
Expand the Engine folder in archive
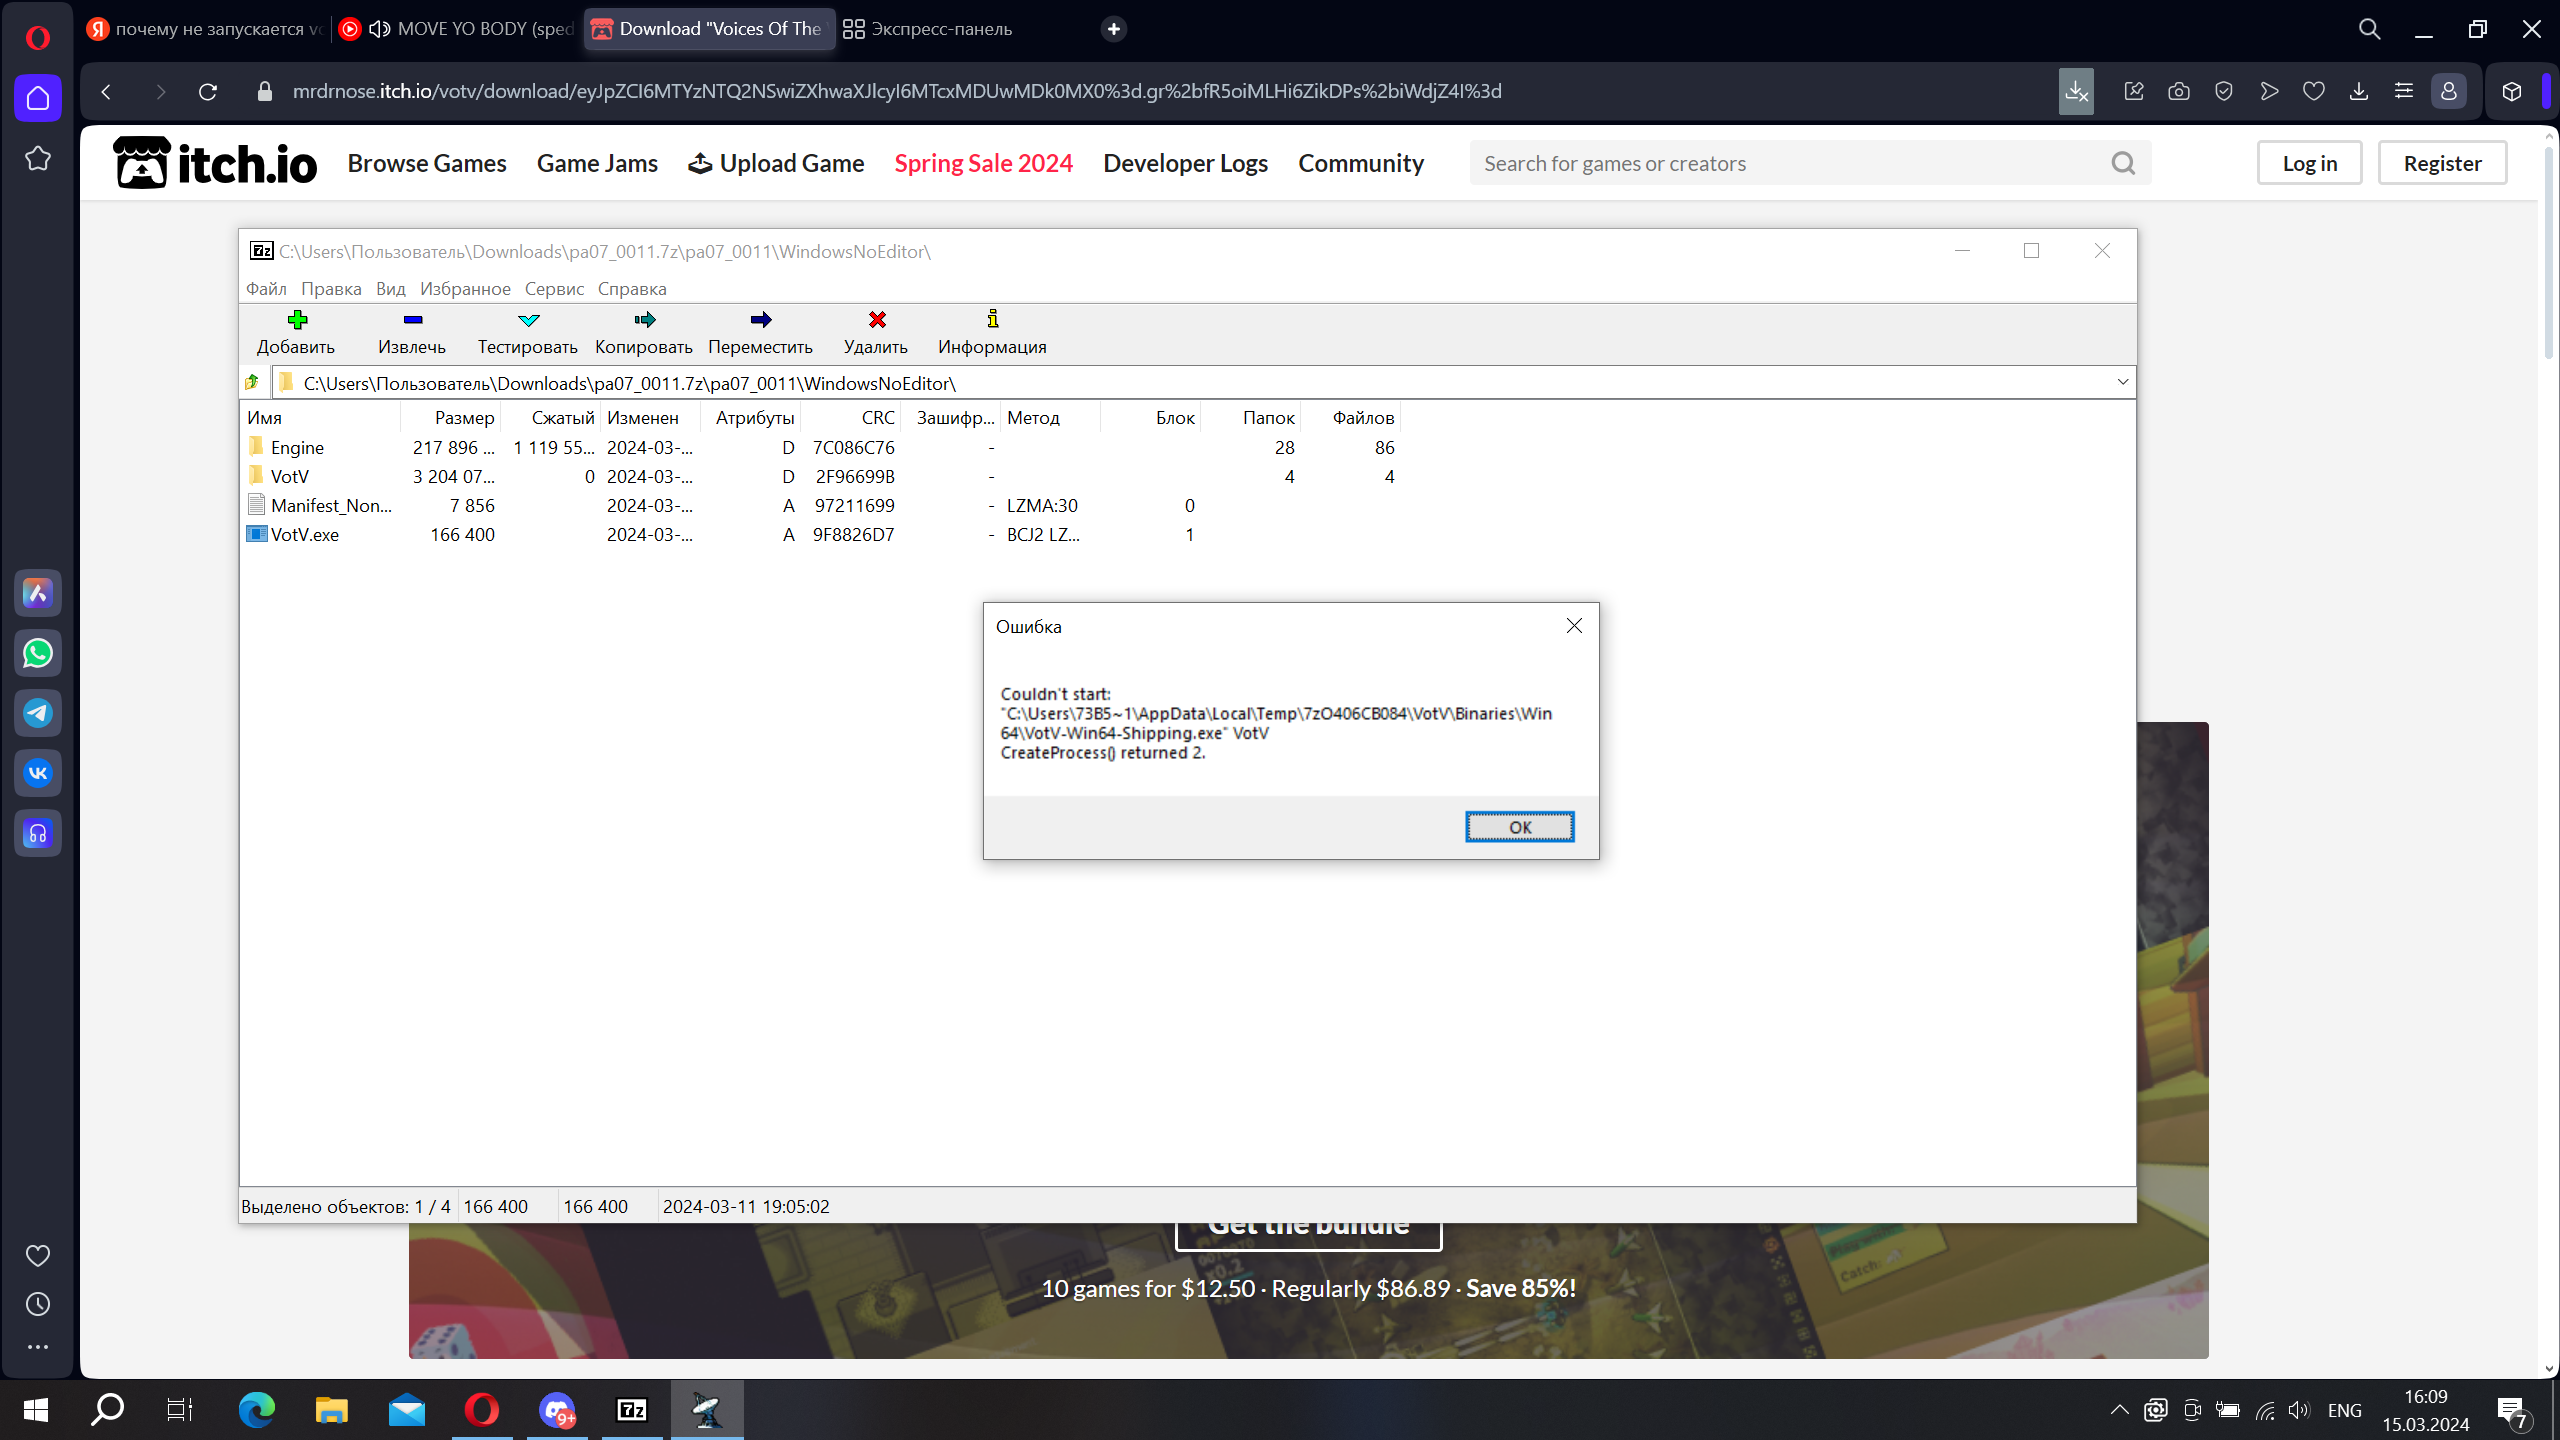[295, 447]
